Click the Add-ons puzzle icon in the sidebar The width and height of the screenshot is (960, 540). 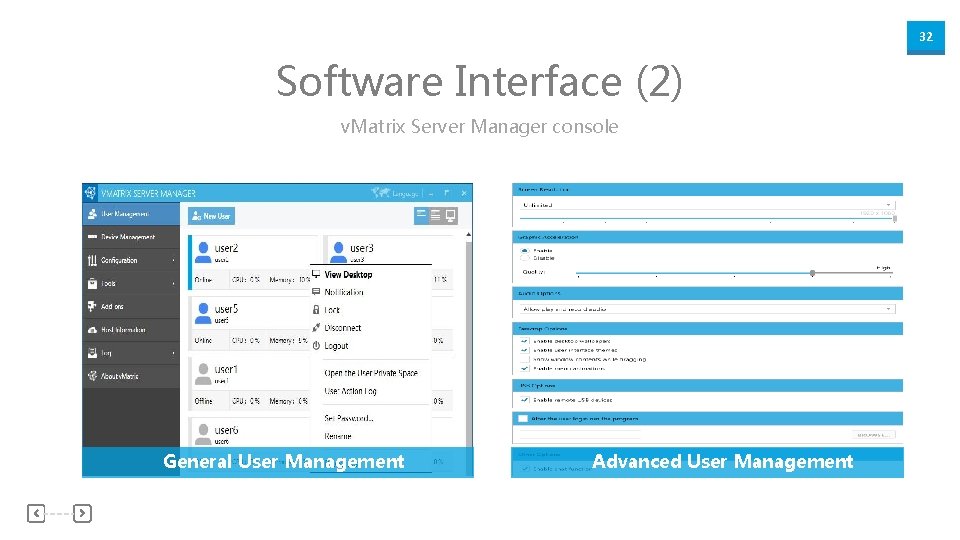[x=92, y=306]
